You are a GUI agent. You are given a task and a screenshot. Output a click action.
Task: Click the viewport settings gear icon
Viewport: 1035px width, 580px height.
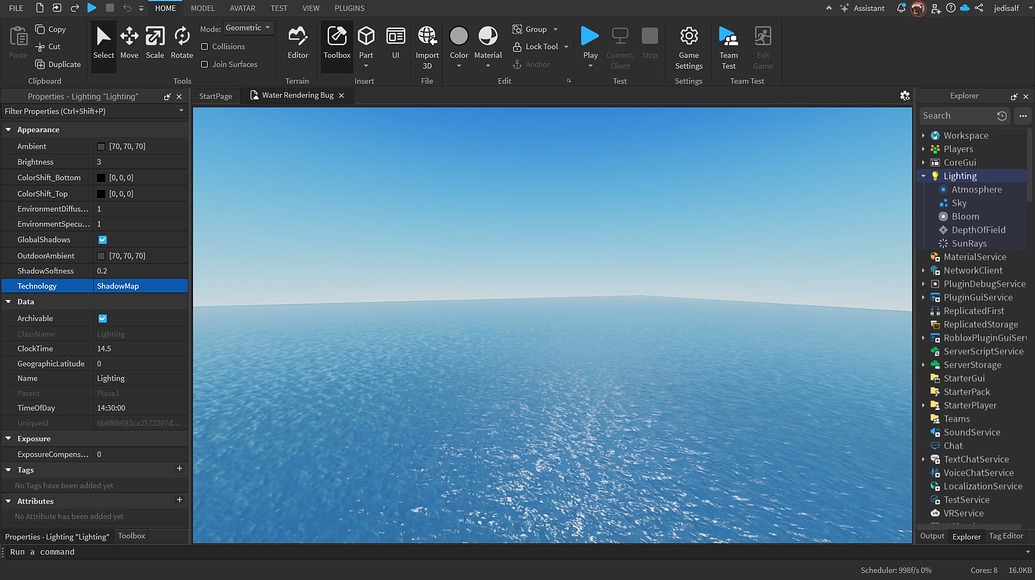(x=905, y=96)
